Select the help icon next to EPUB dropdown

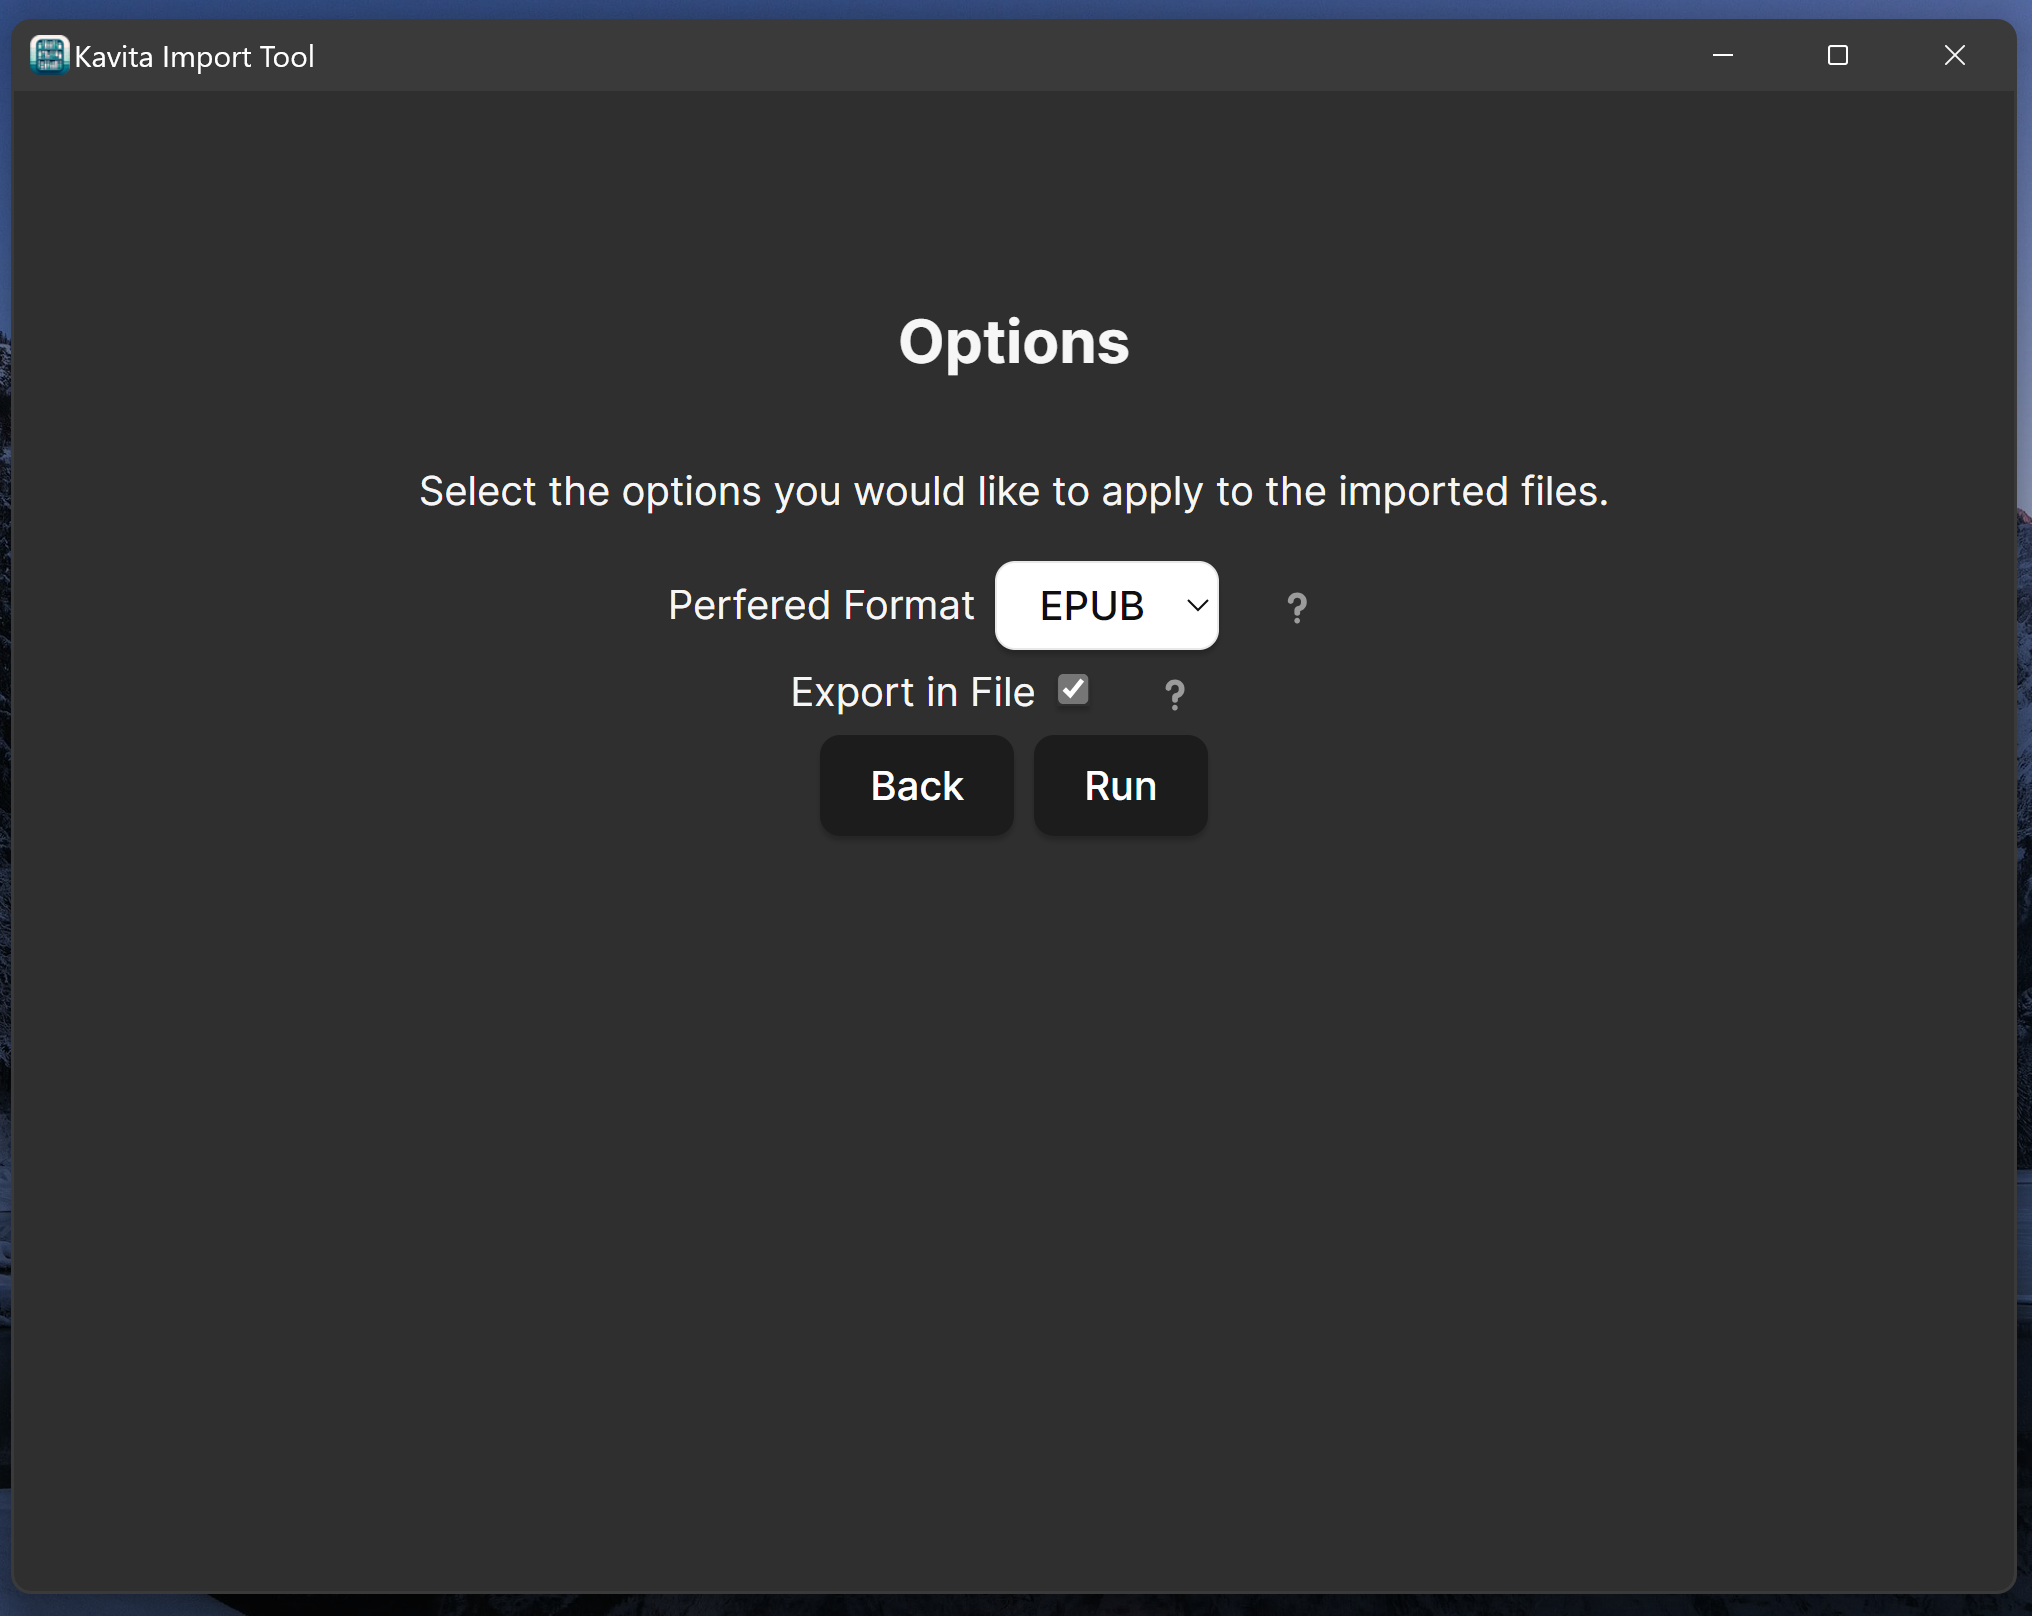coord(1296,606)
